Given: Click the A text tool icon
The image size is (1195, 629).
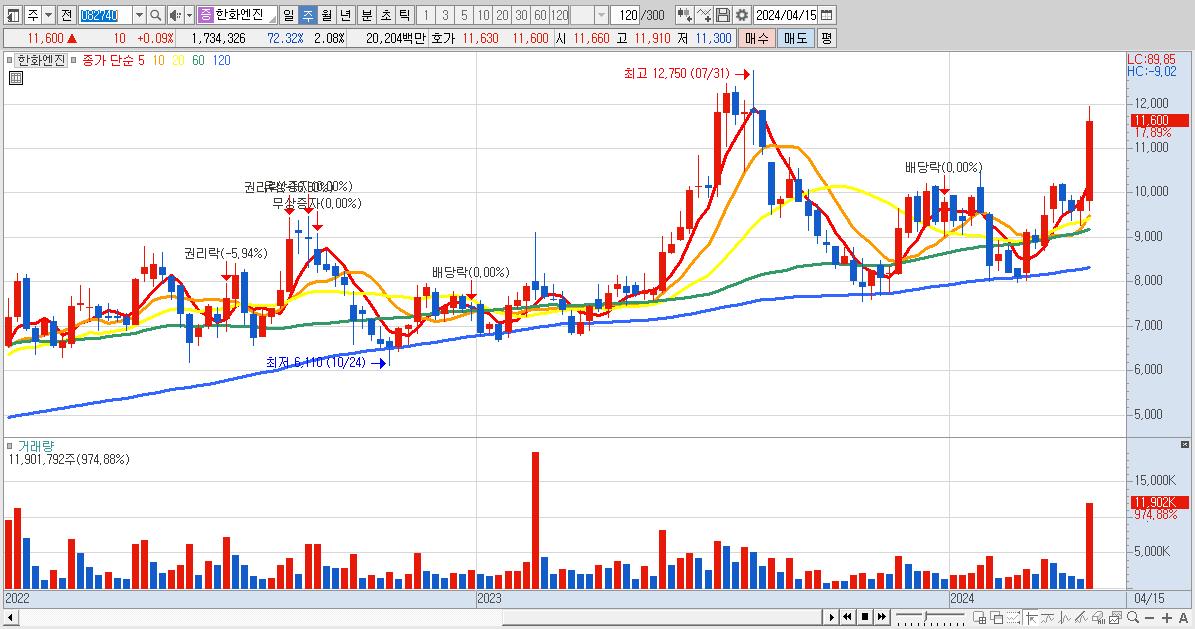Looking at the screenshot, I should coord(1184,618).
